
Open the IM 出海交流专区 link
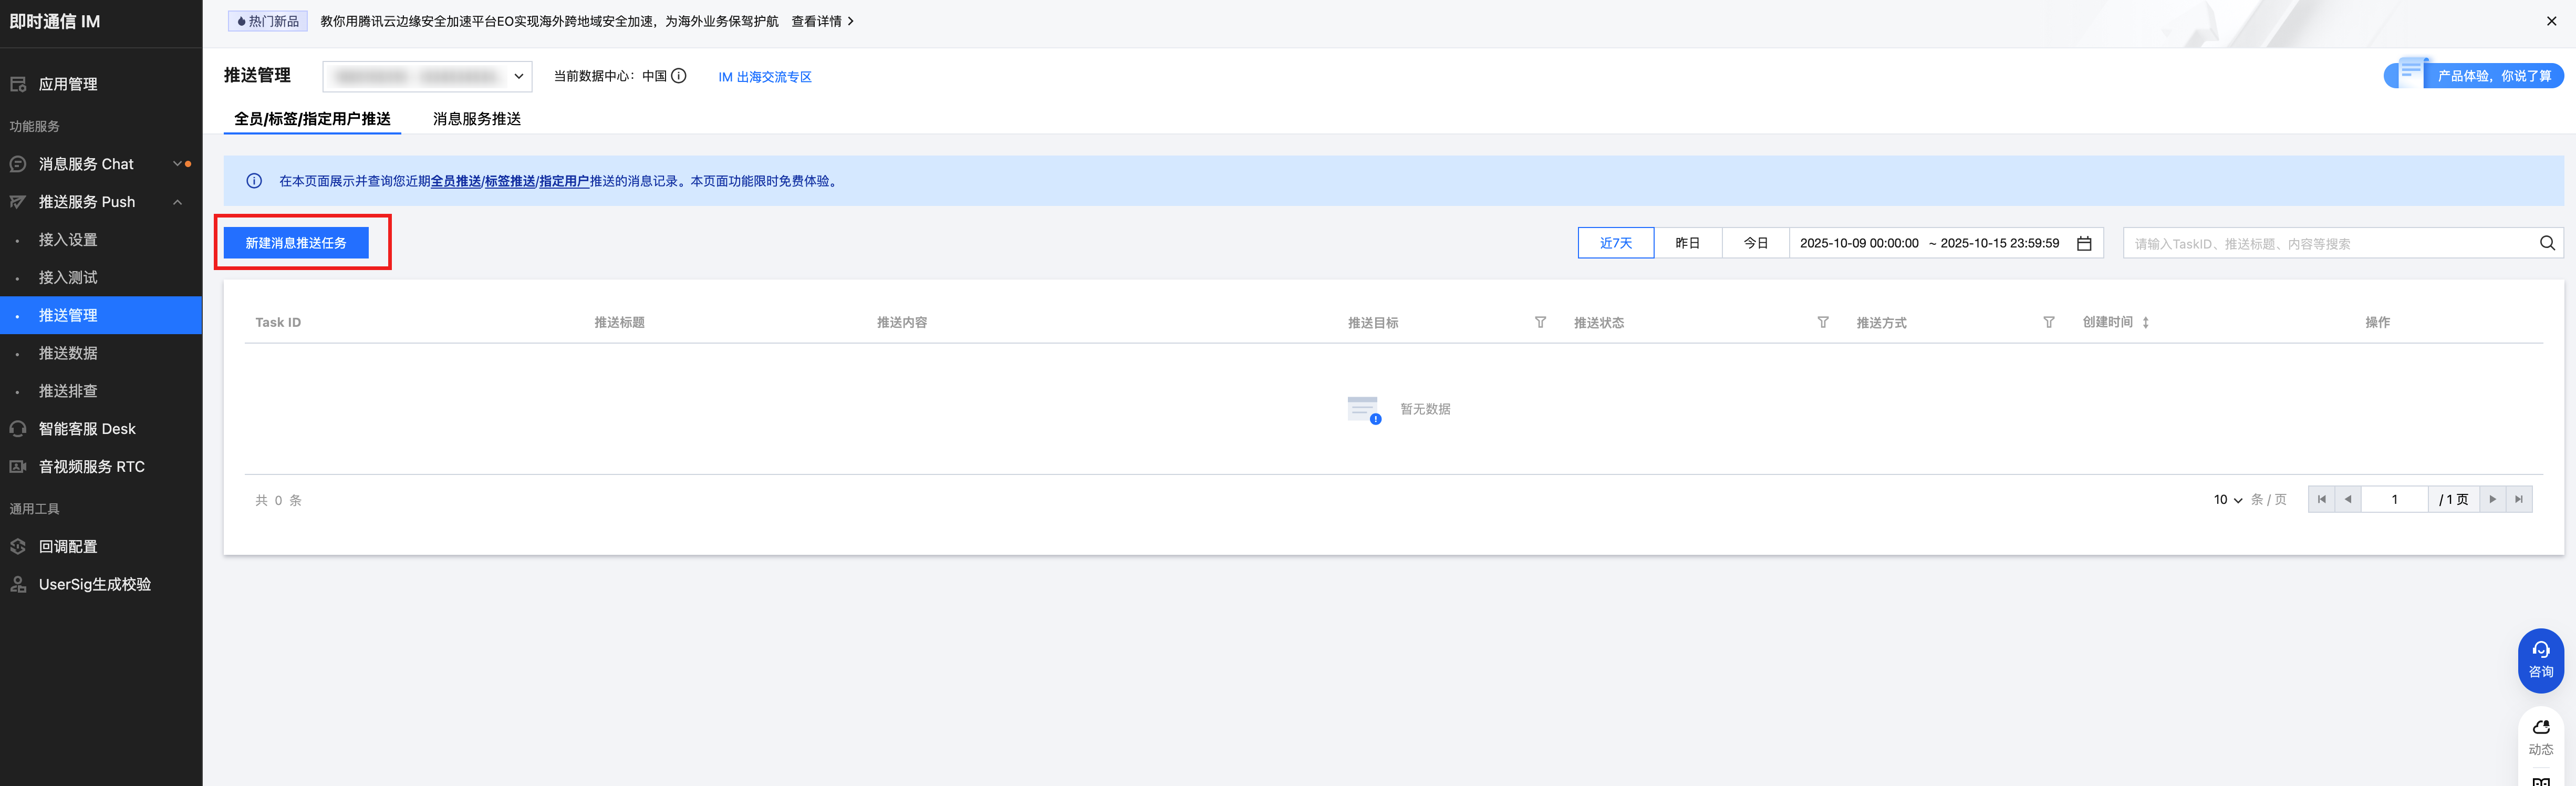point(764,77)
